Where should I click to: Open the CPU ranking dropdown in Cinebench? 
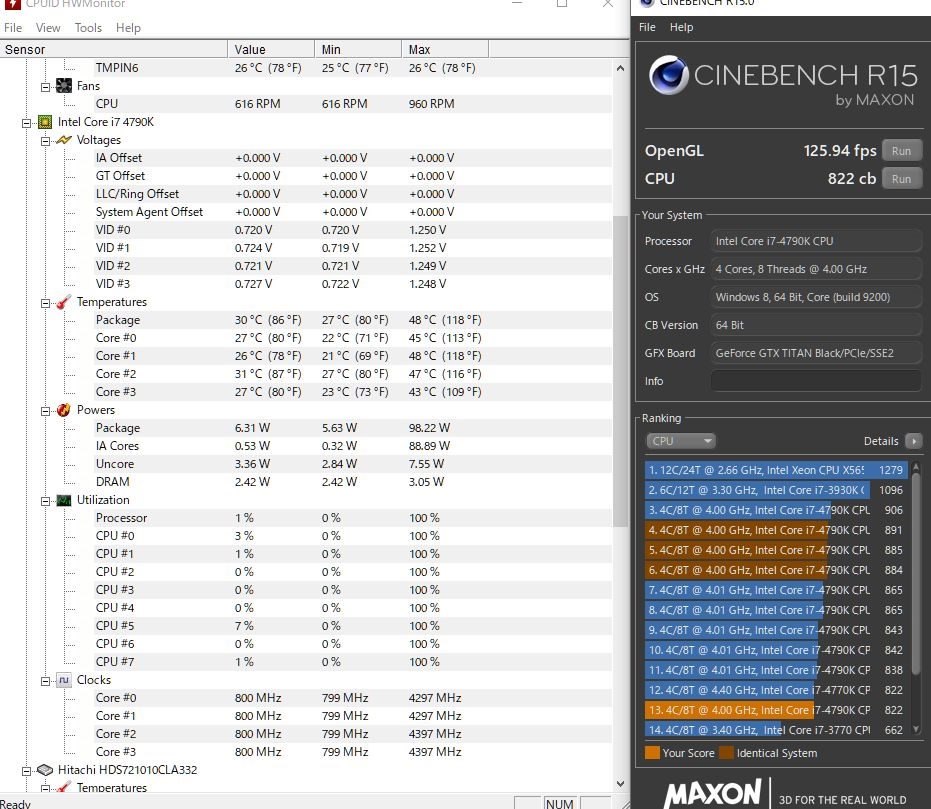(x=681, y=441)
